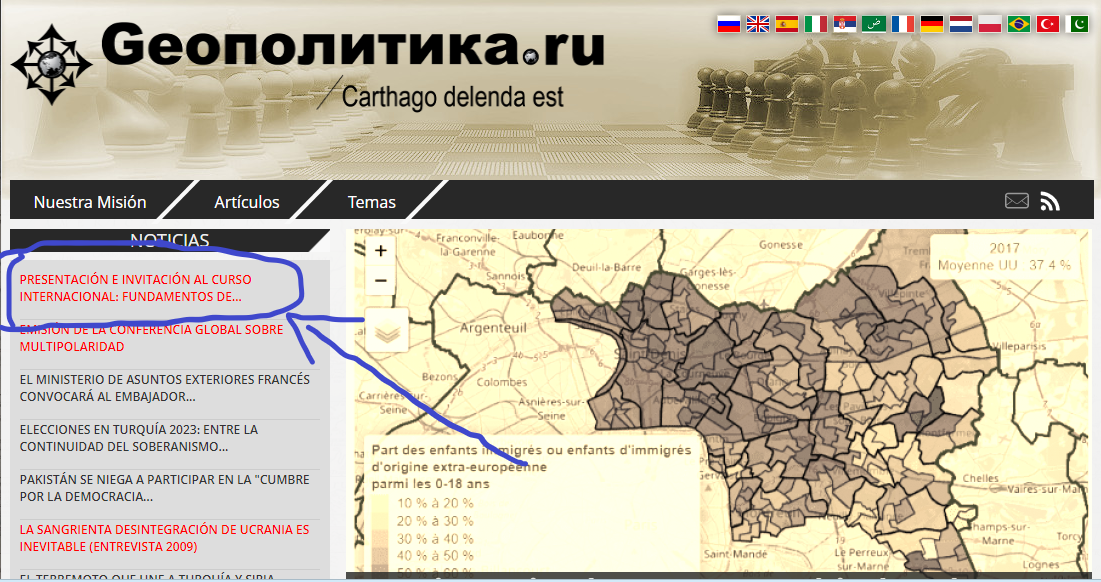Click the 2017 Moyenne UU info box
The width and height of the screenshot is (1101, 582).
pyautogui.click(x=1004, y=257)
